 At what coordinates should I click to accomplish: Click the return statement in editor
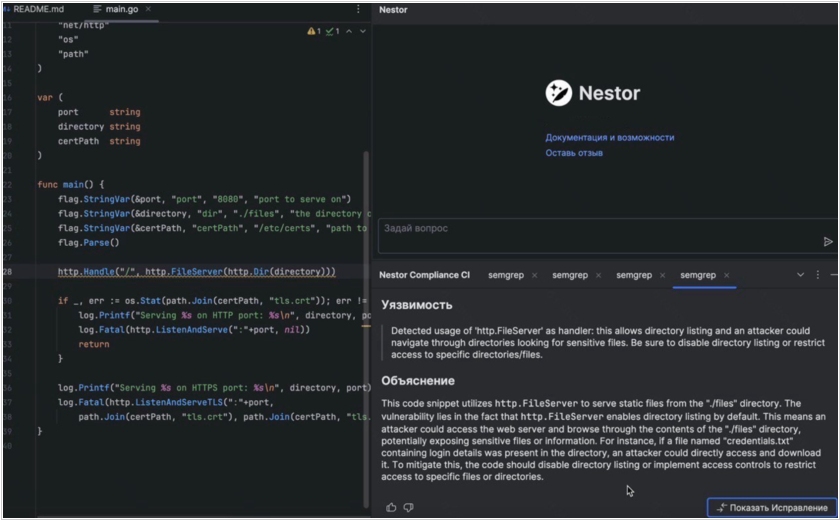94,344
